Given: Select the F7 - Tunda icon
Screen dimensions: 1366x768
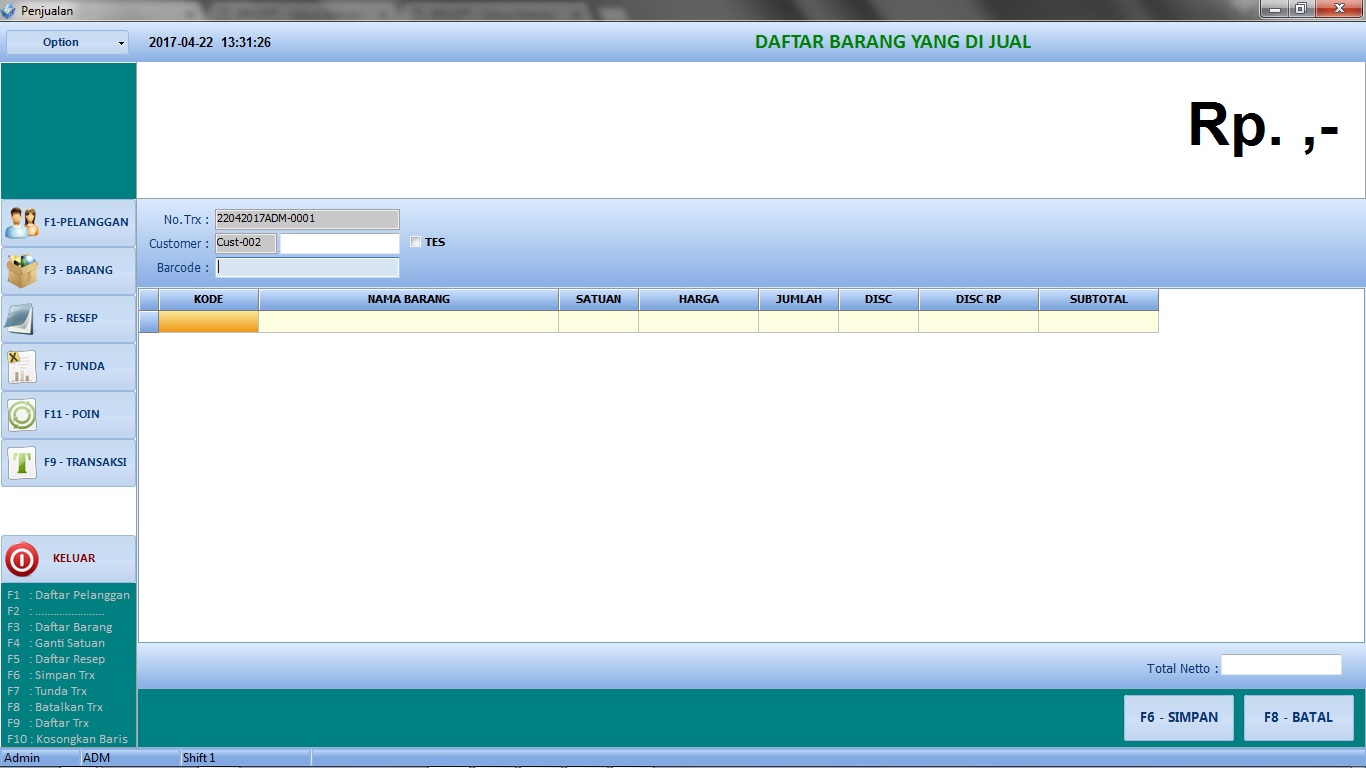Looking at the screenshot, I should point(22,366).
